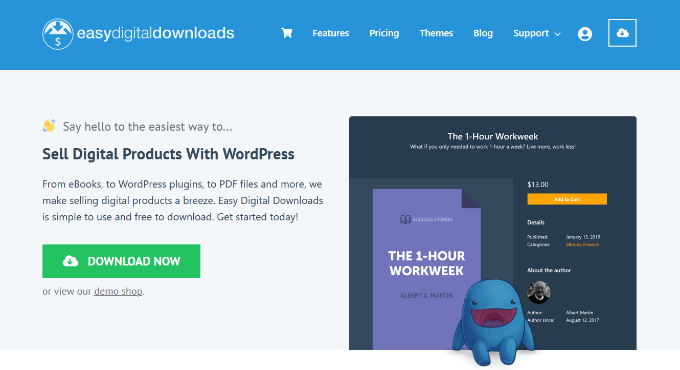
Task: Open the Support menu
Action: (x=531, y=33)
